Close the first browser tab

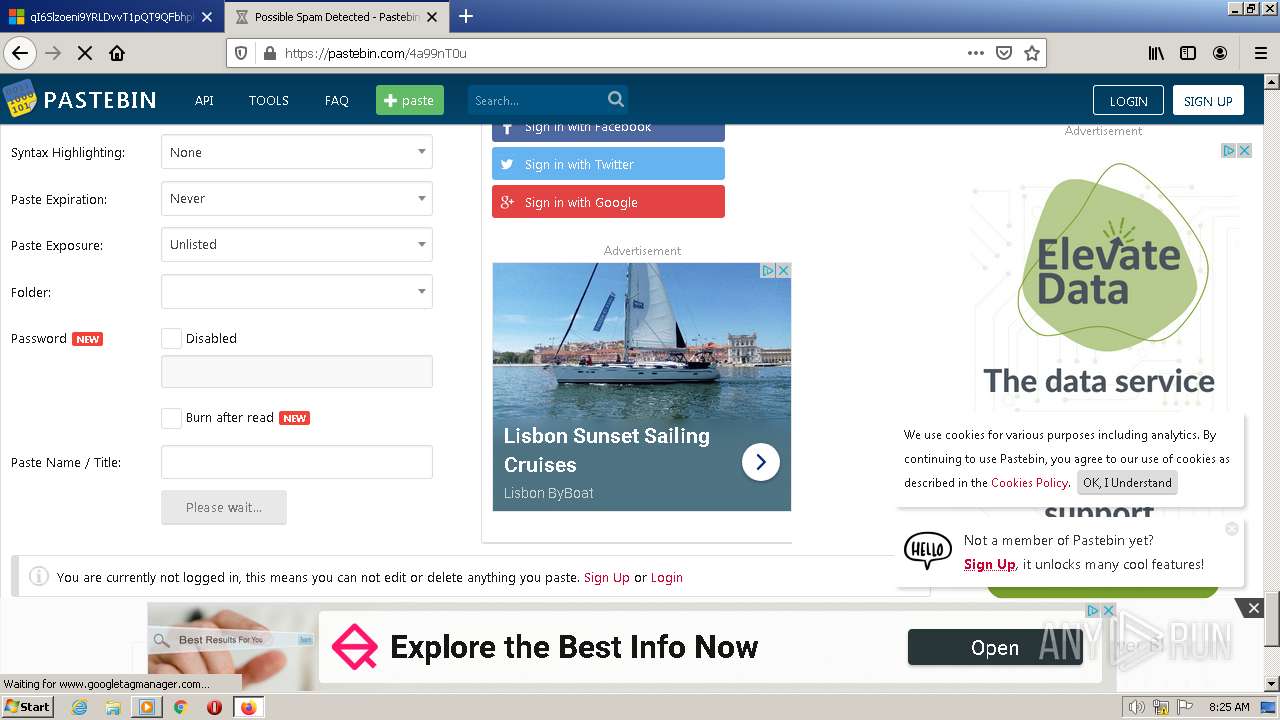point(207,17)
